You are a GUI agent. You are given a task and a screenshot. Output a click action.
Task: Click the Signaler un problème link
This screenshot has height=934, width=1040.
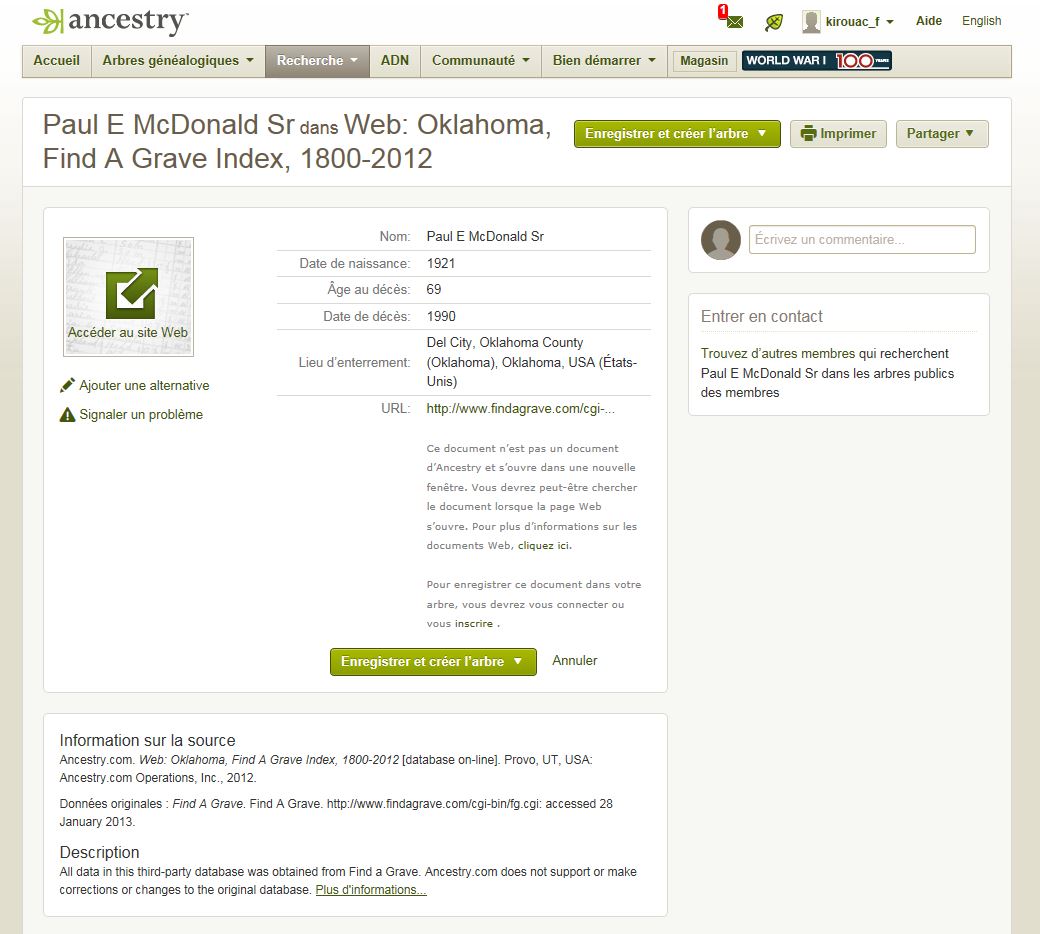point(141,415)
